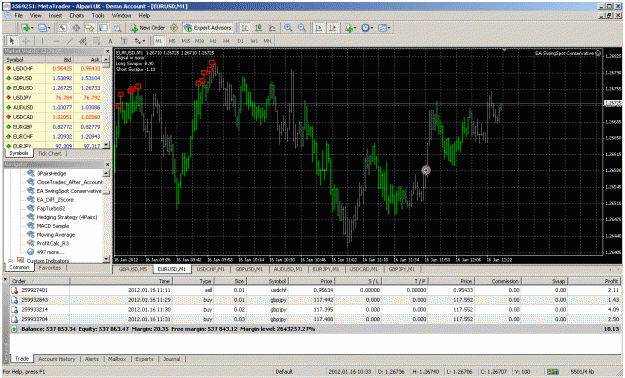625x378 pixels.
Task: Select the Fibonacci Retracement tool
Action: [96, 41]
